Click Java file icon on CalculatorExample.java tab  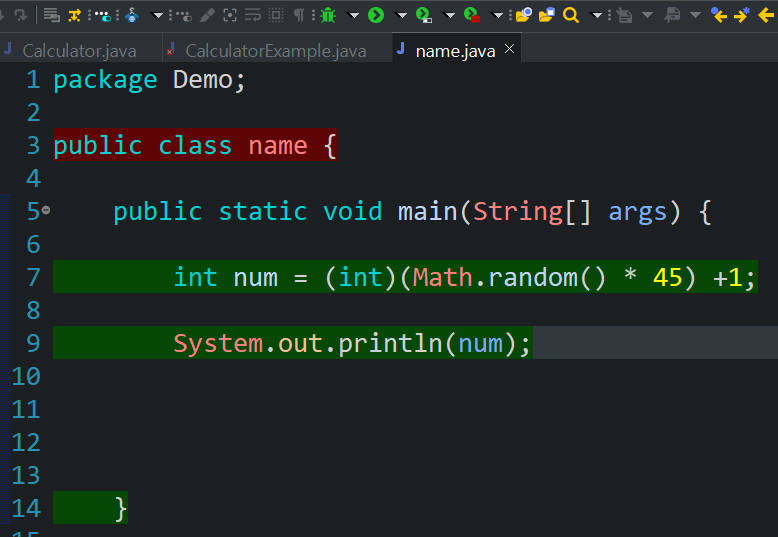pos(171,48)
